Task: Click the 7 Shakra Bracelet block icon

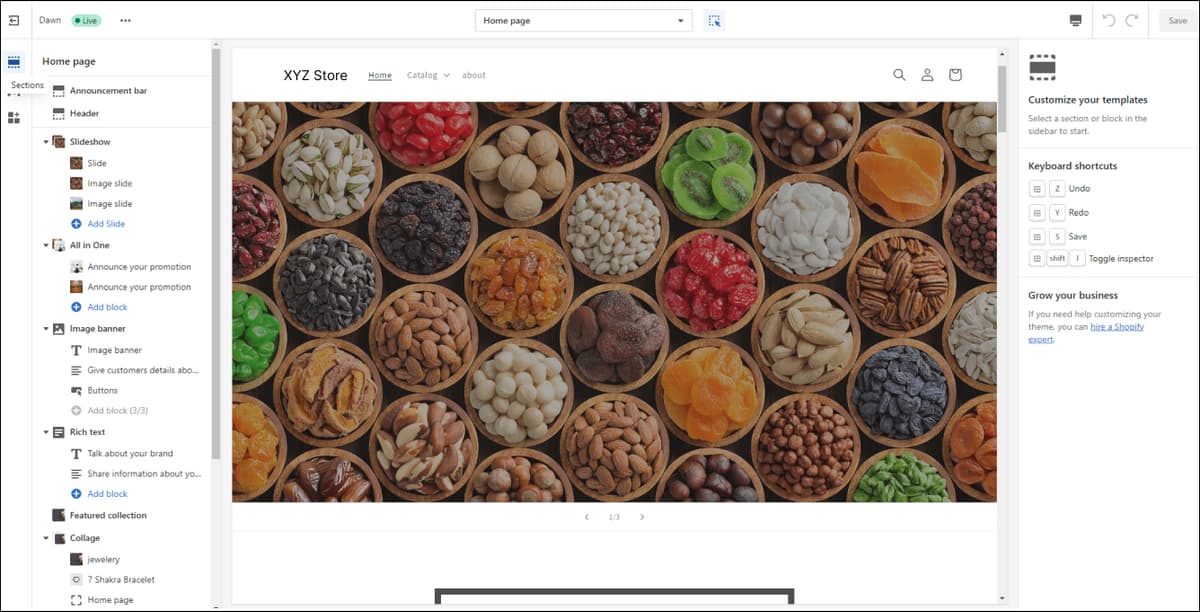Action: (77, 580)
